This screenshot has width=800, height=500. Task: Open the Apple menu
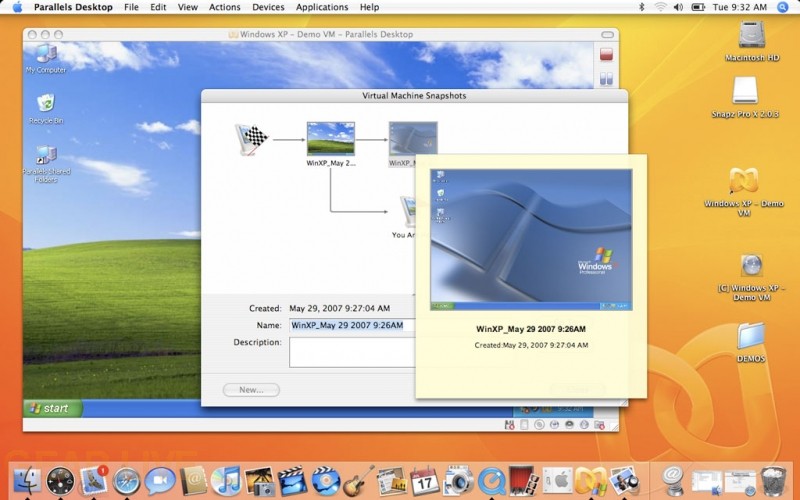pyautogui.click(x=17, y=7)
